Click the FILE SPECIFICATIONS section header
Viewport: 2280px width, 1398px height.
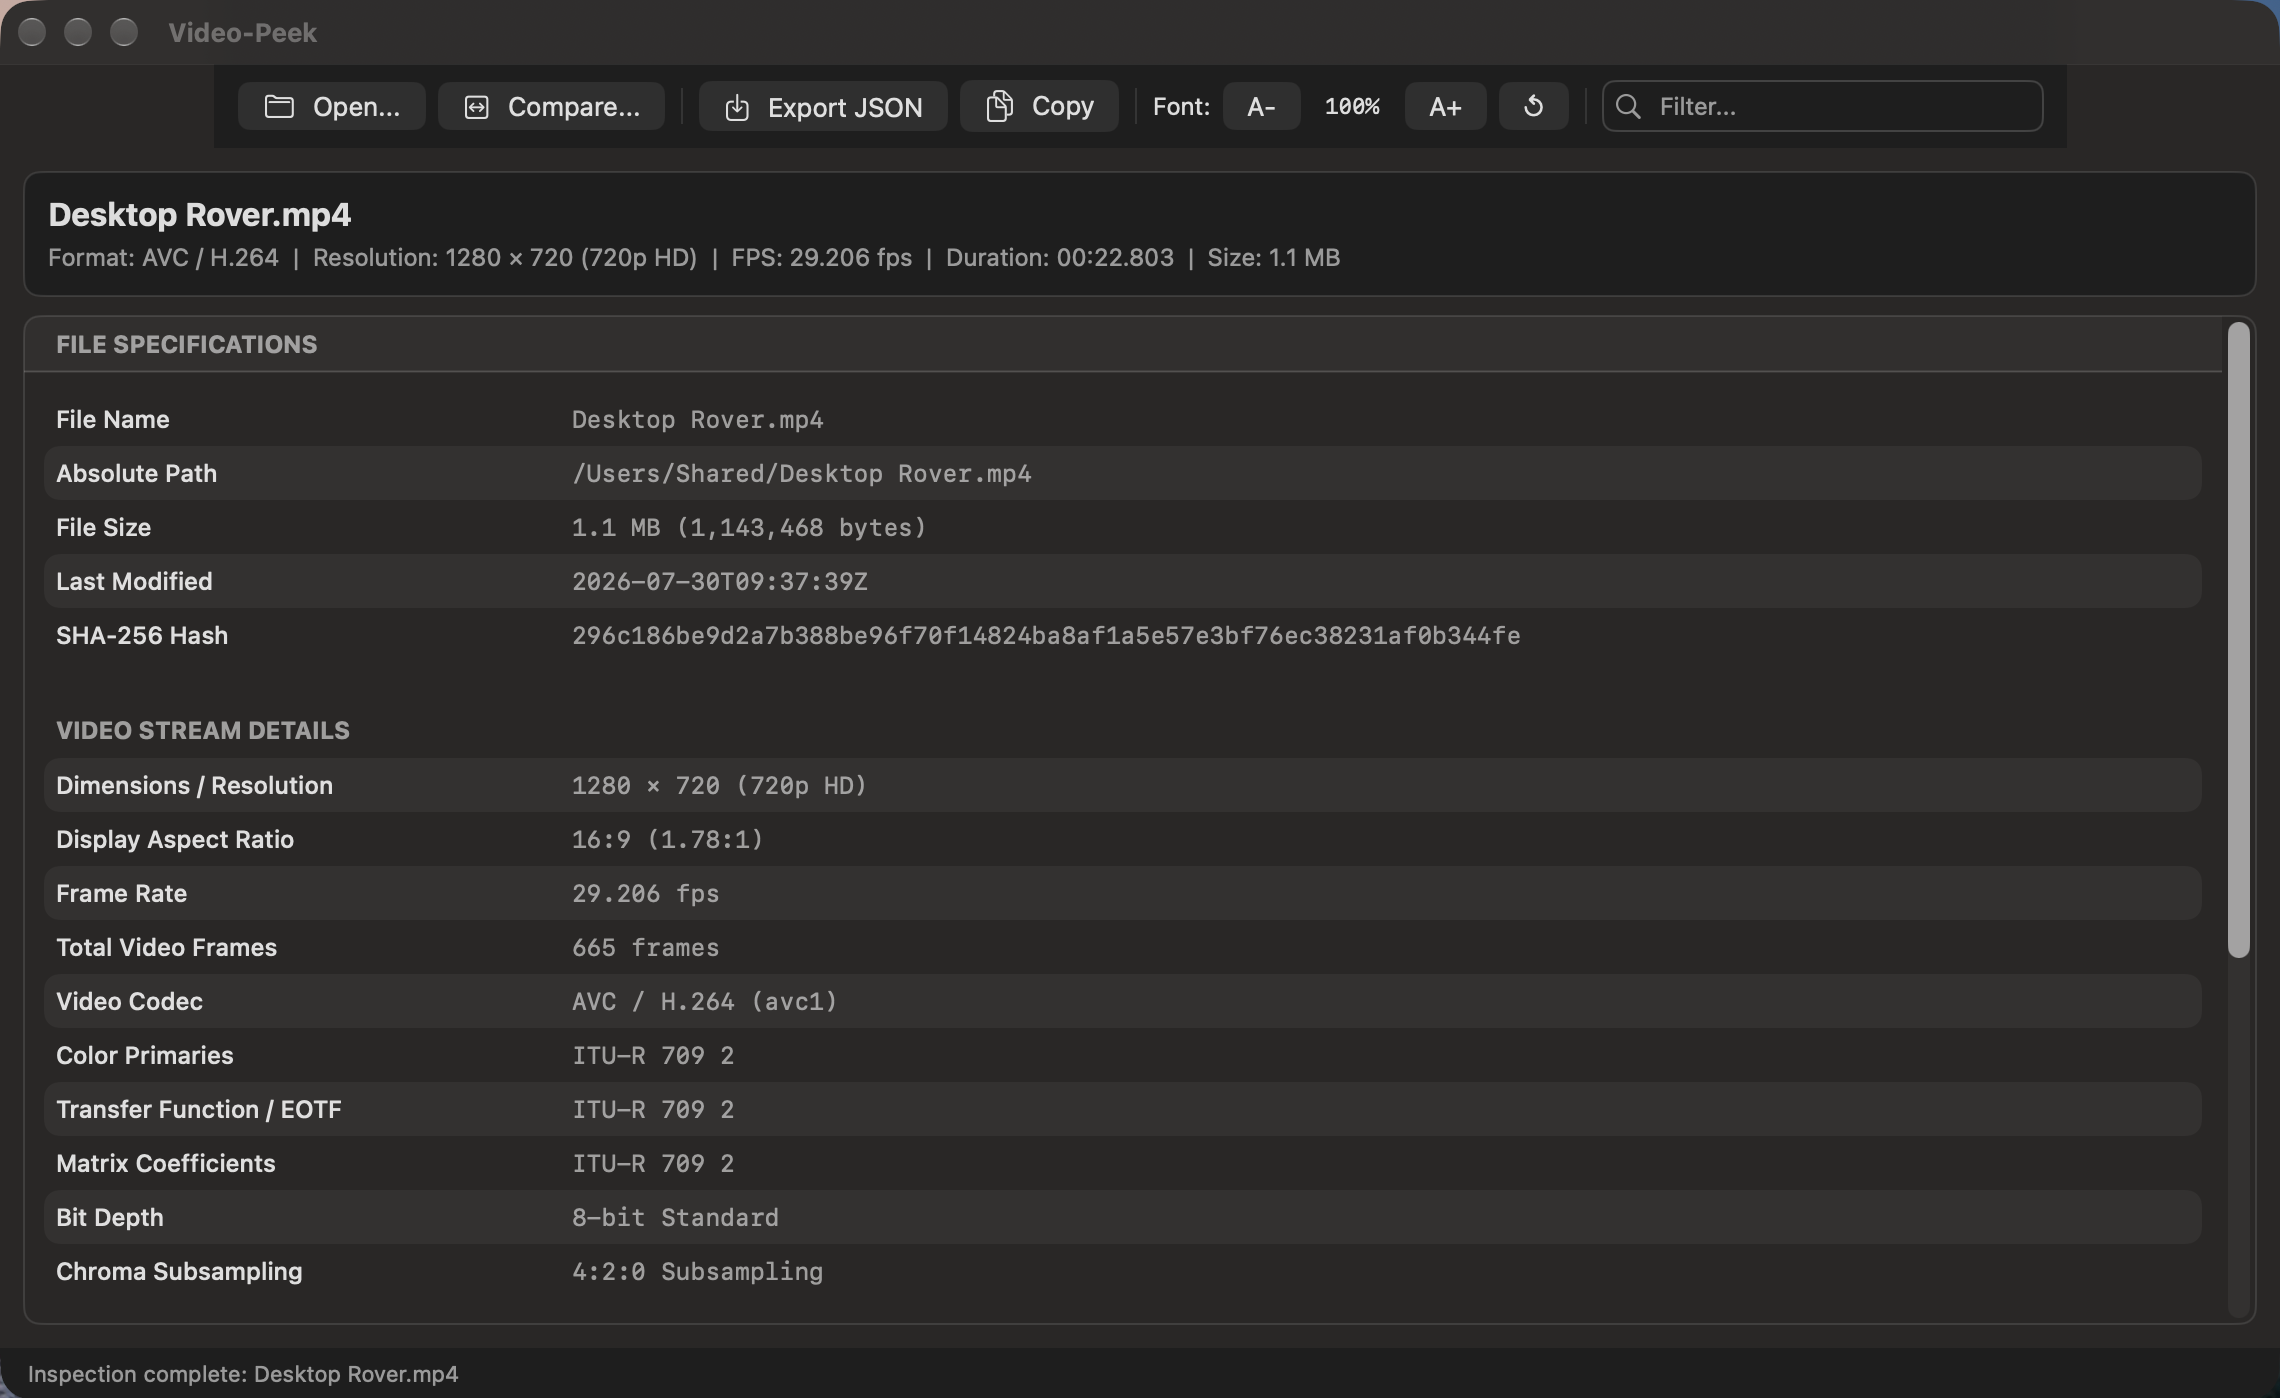(x=186, y=345)
